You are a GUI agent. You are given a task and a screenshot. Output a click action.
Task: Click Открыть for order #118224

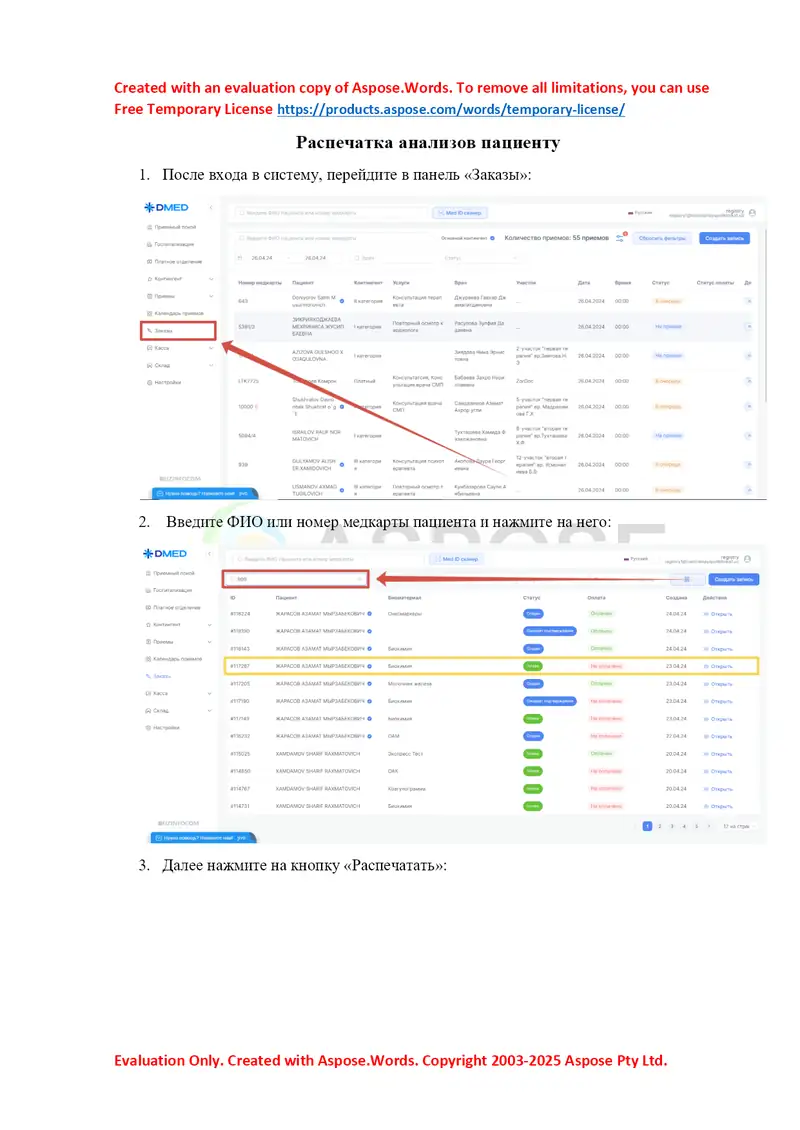(718, 614)
